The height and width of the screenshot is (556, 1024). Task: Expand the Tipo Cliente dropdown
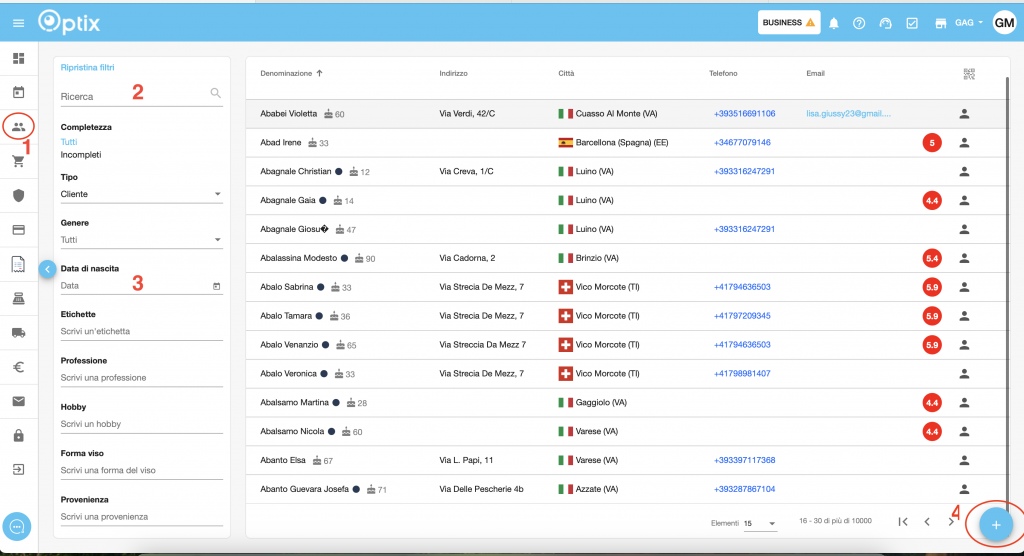click(x=141, y=194)
